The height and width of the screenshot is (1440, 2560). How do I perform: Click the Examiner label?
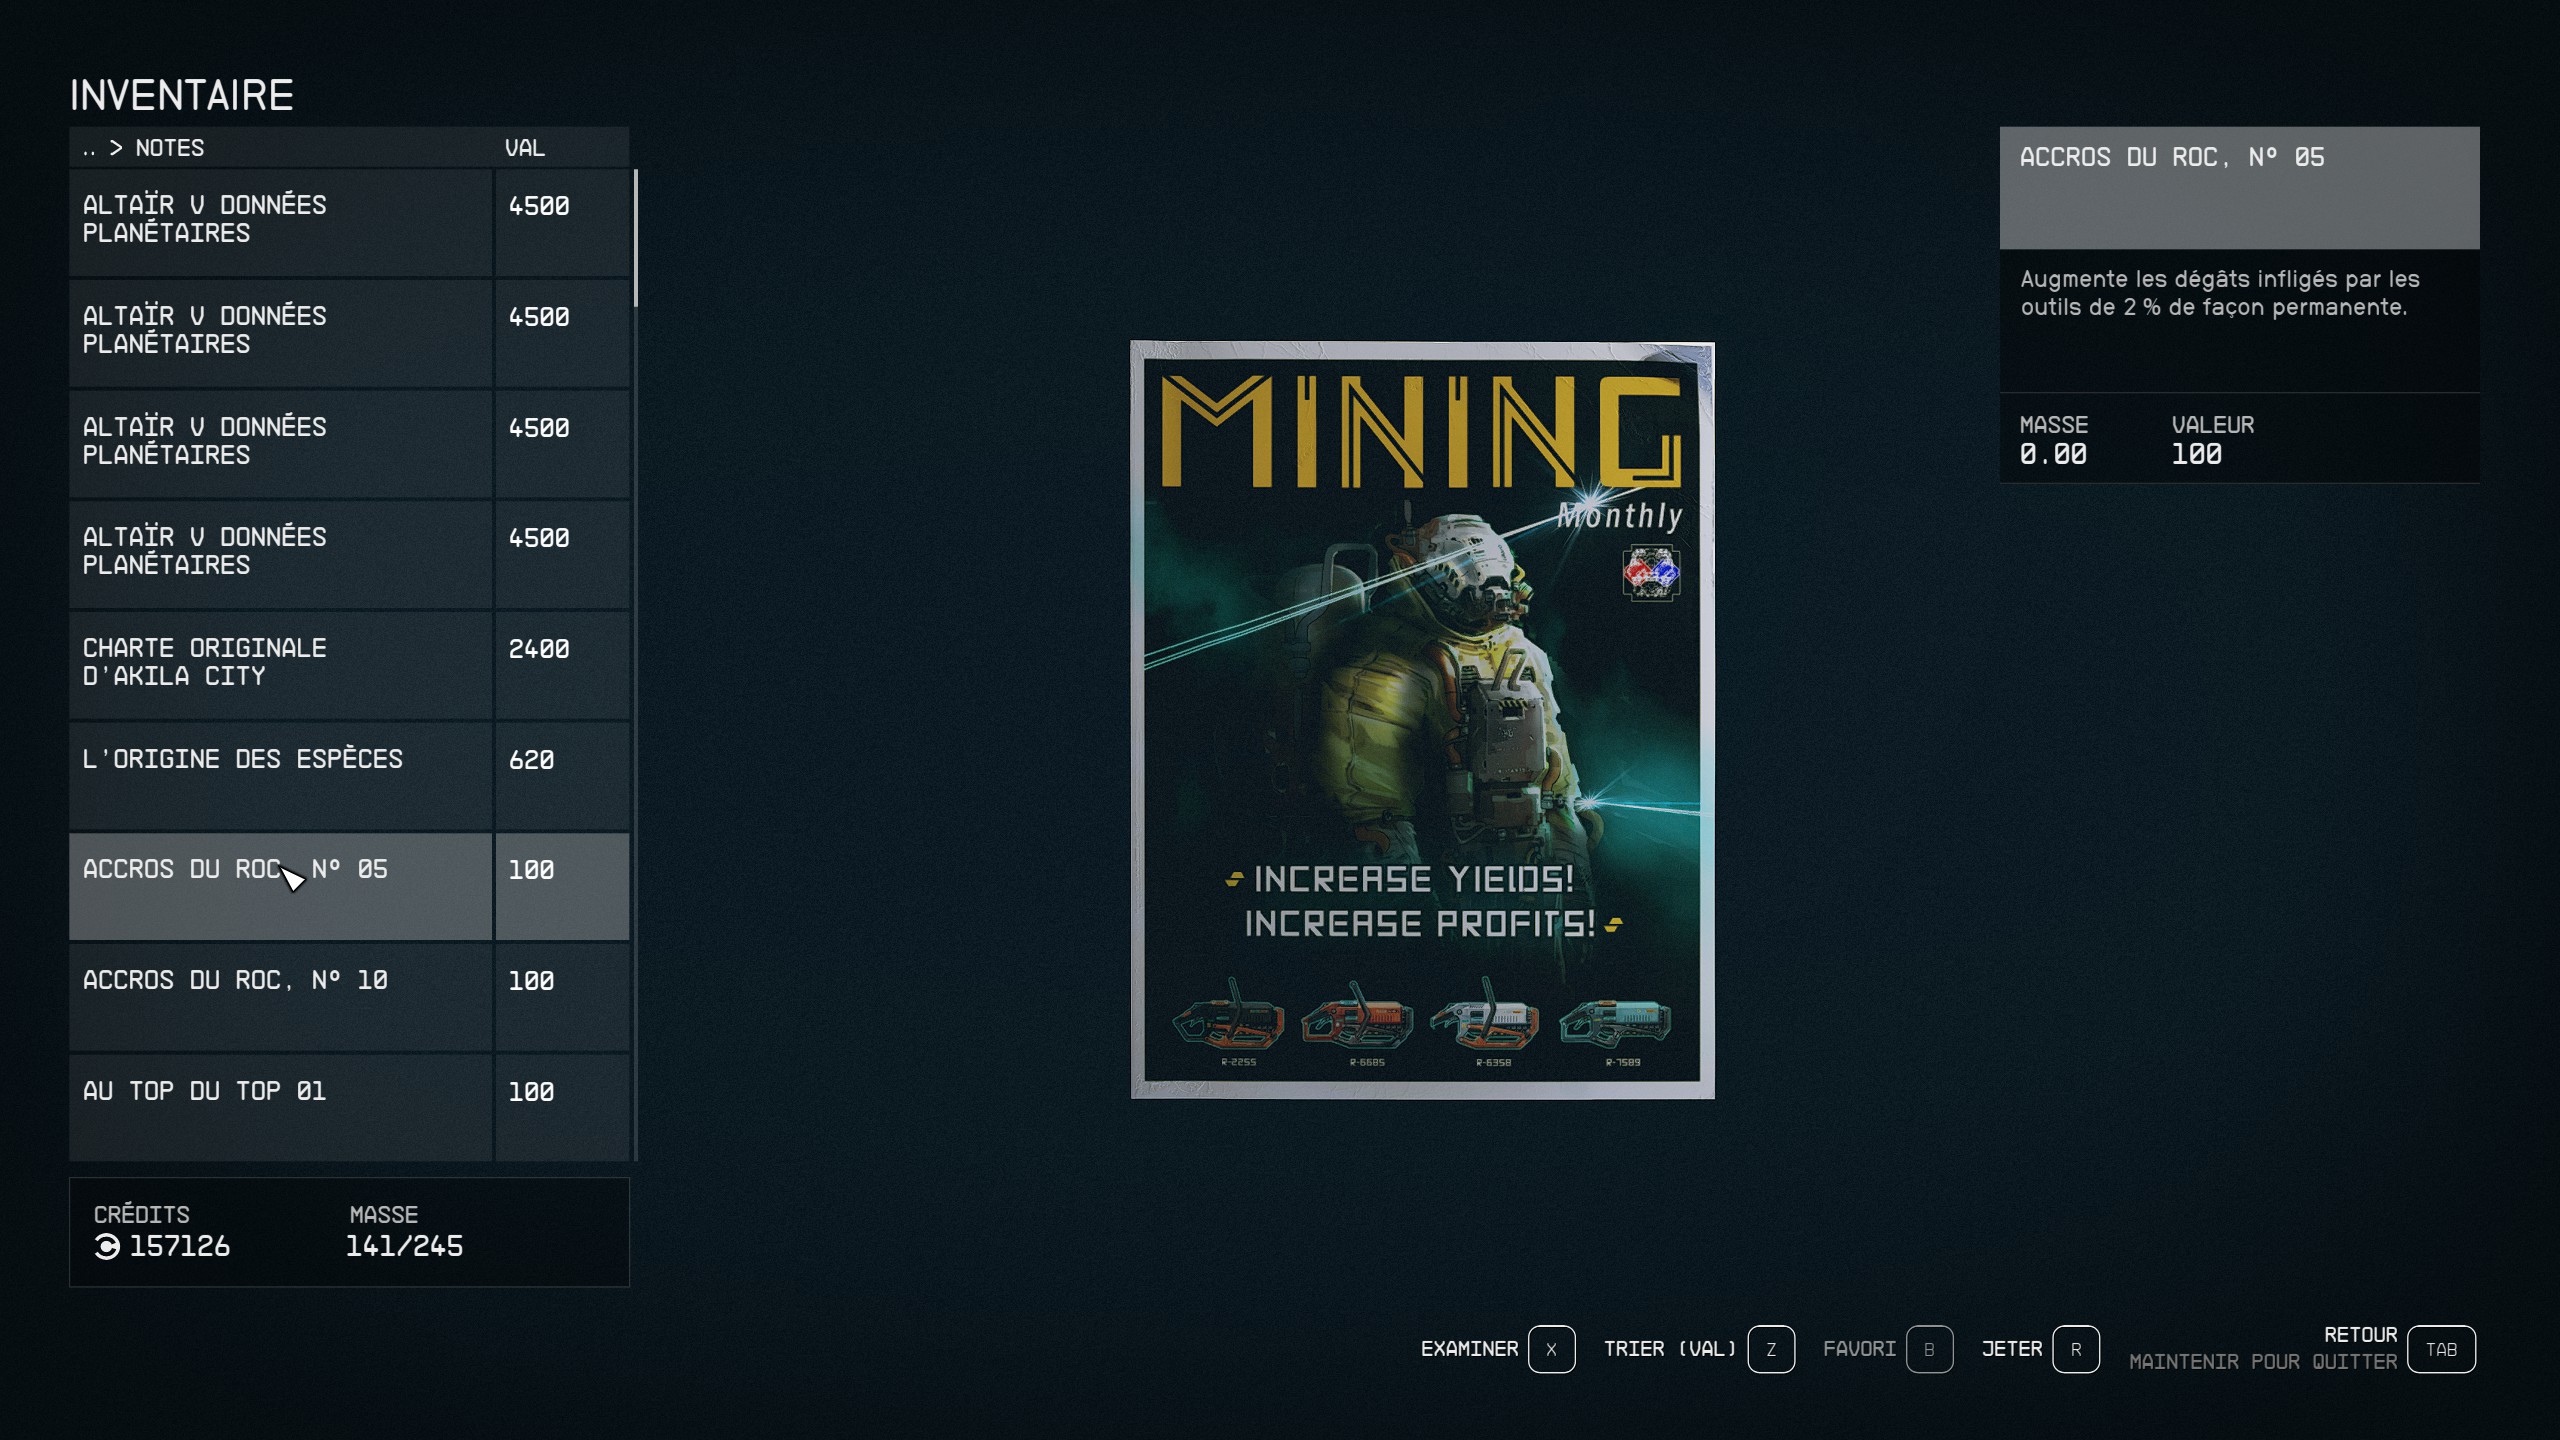pos(1468,1349)
